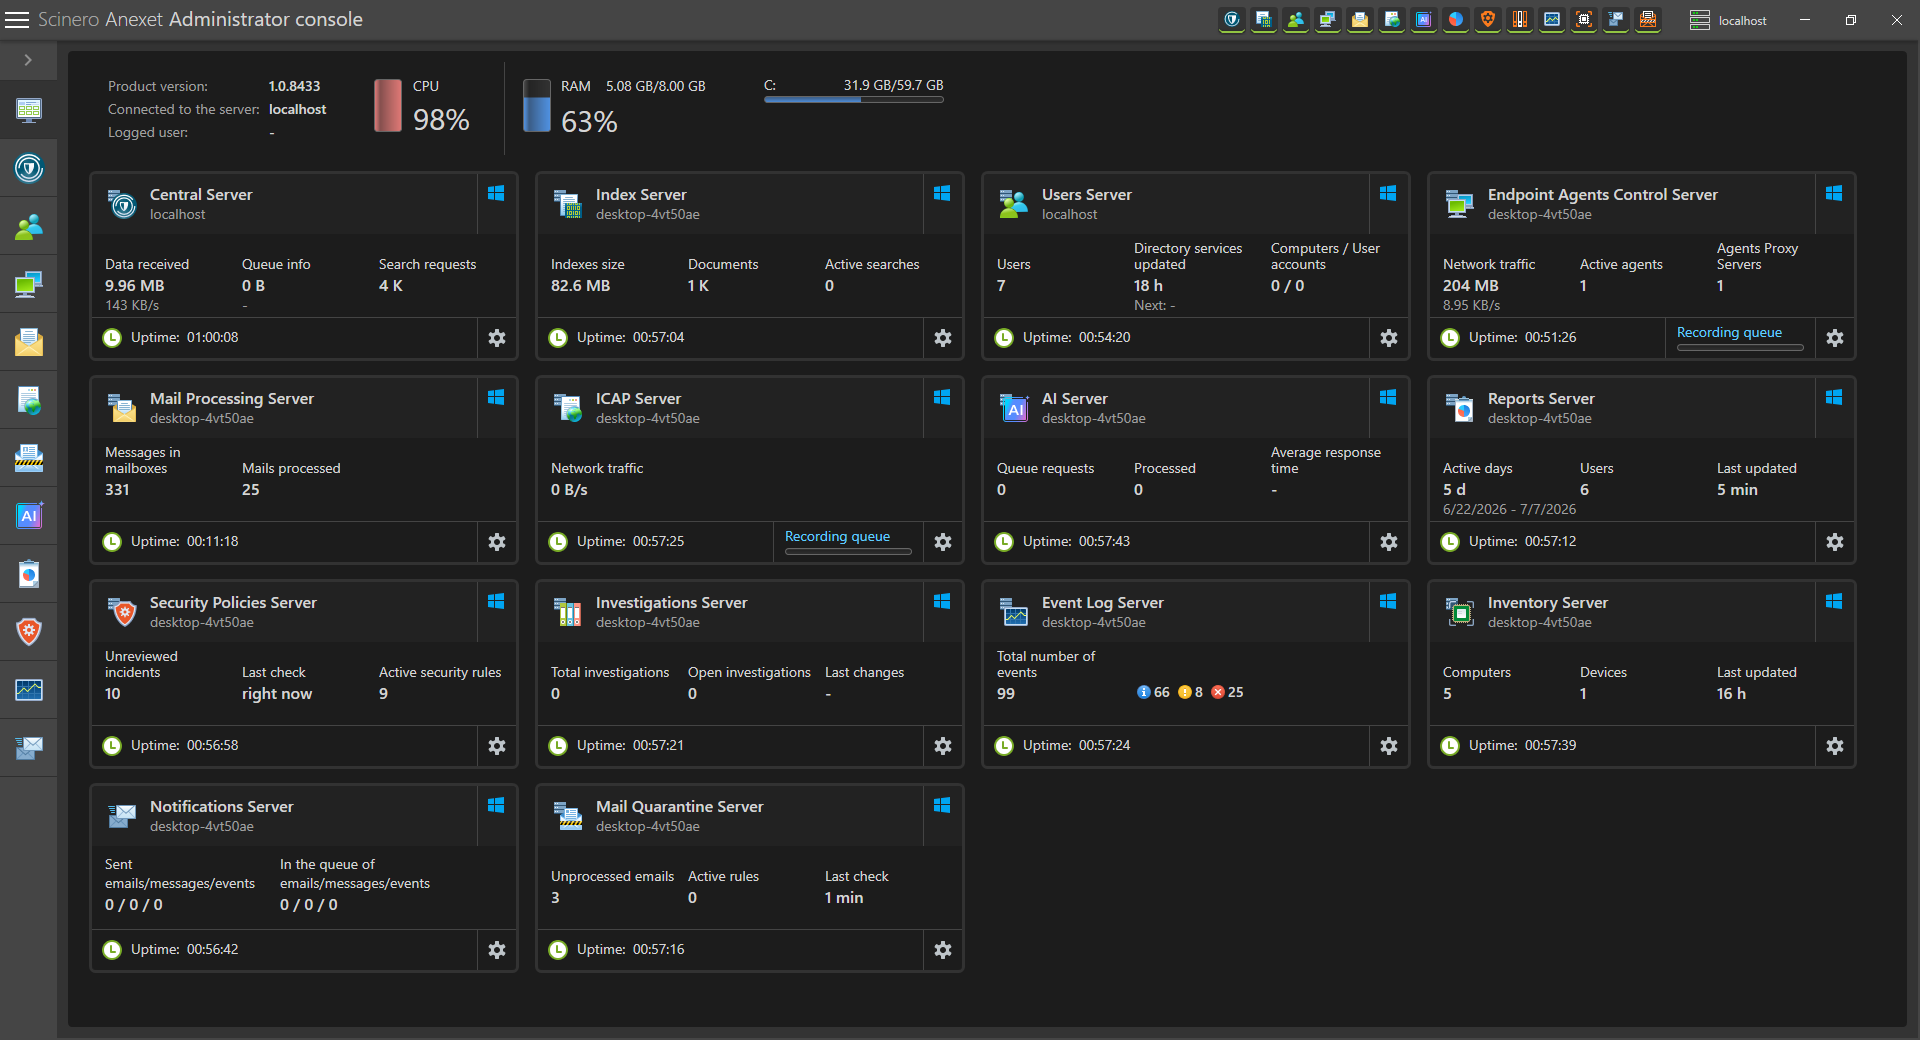
Task: Open Central Server settings gear
Action: [x=497, y=338]
